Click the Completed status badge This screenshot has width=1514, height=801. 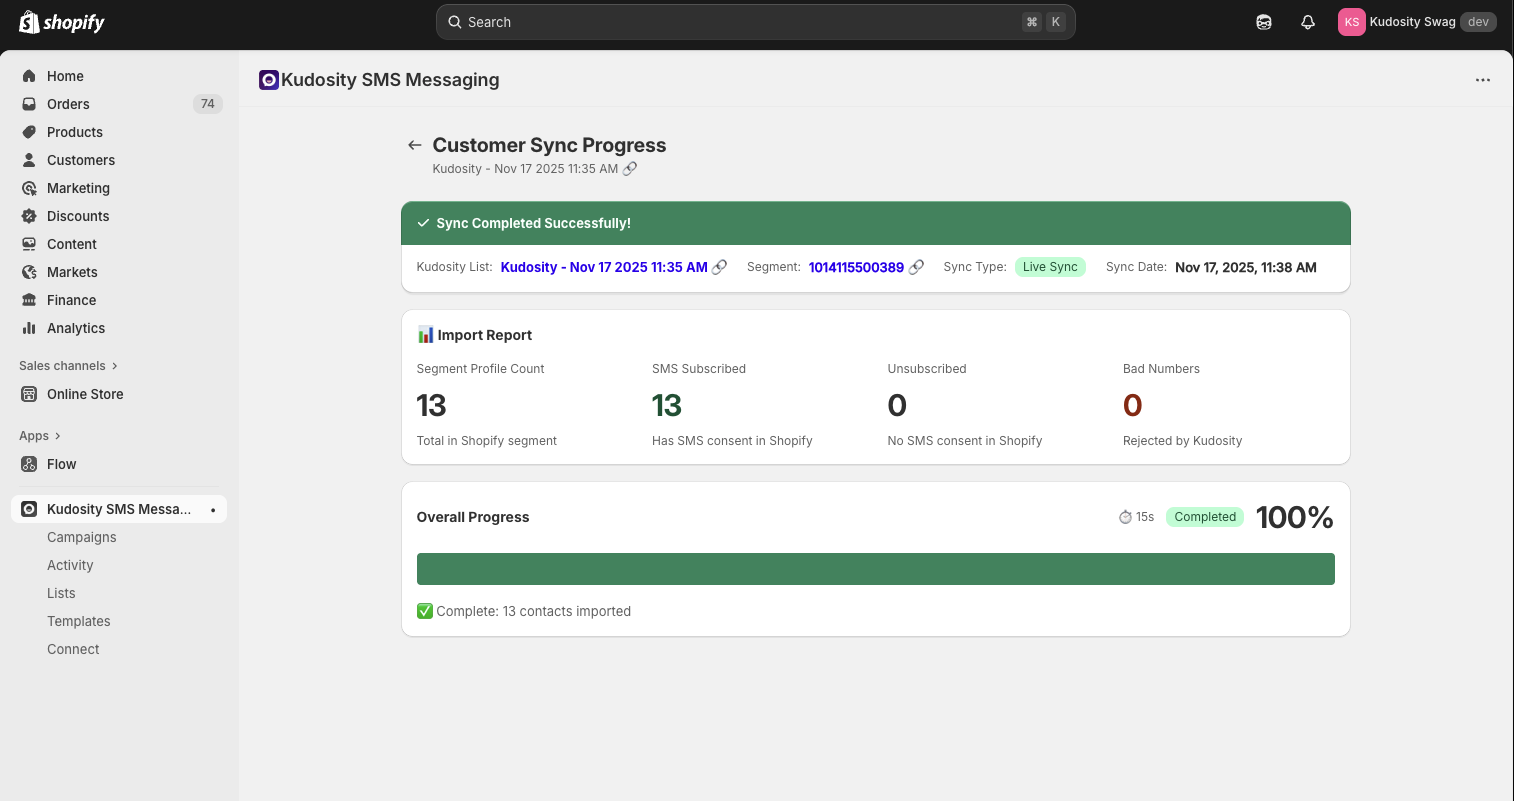click(1205, 517)
